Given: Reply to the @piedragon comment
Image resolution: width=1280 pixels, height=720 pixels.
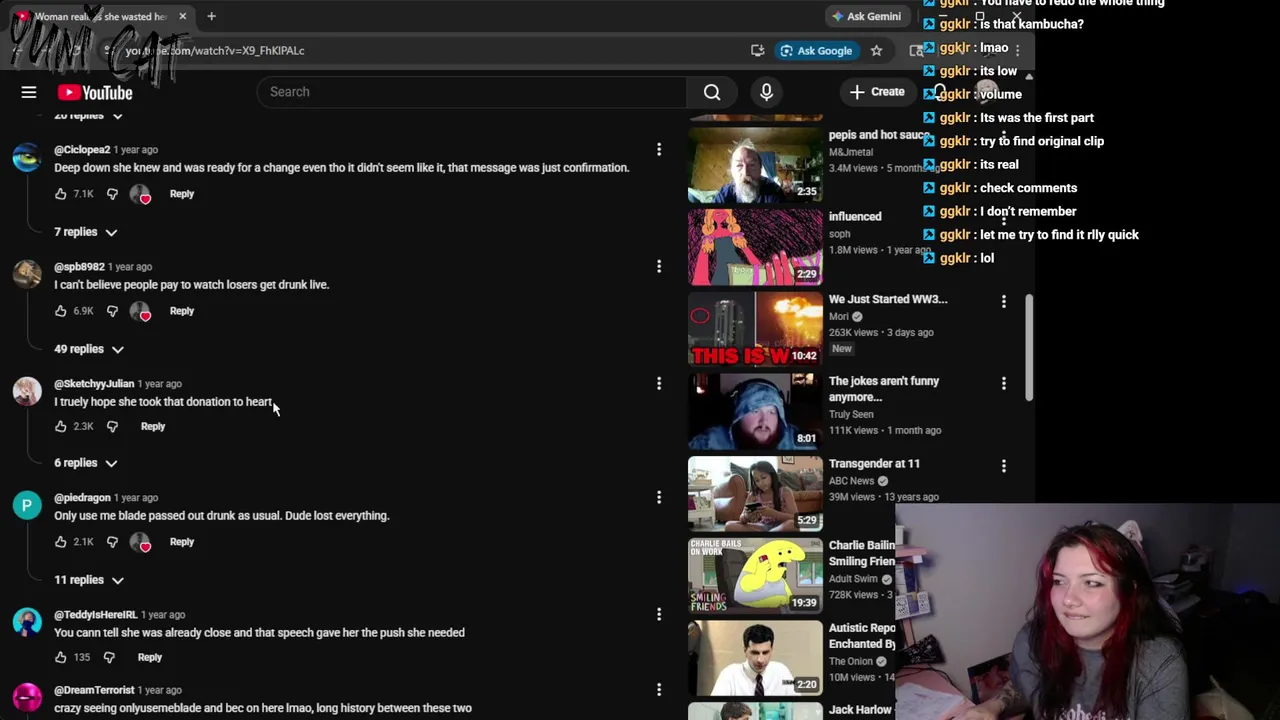Looking at the screenshot, I should click(x=181, y=542).
